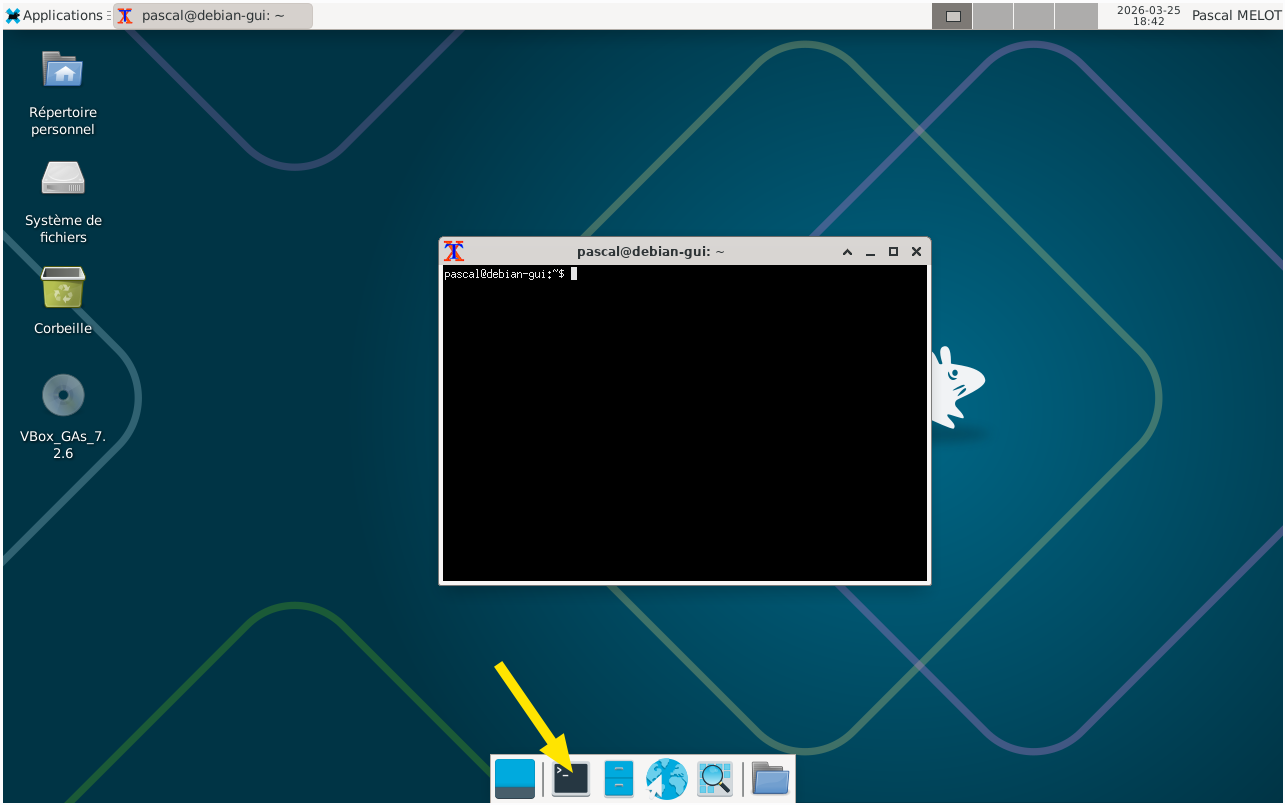Open the Pascal MELOT user menu
This screenshot has width=1285, height=805.
[1236, 15]
